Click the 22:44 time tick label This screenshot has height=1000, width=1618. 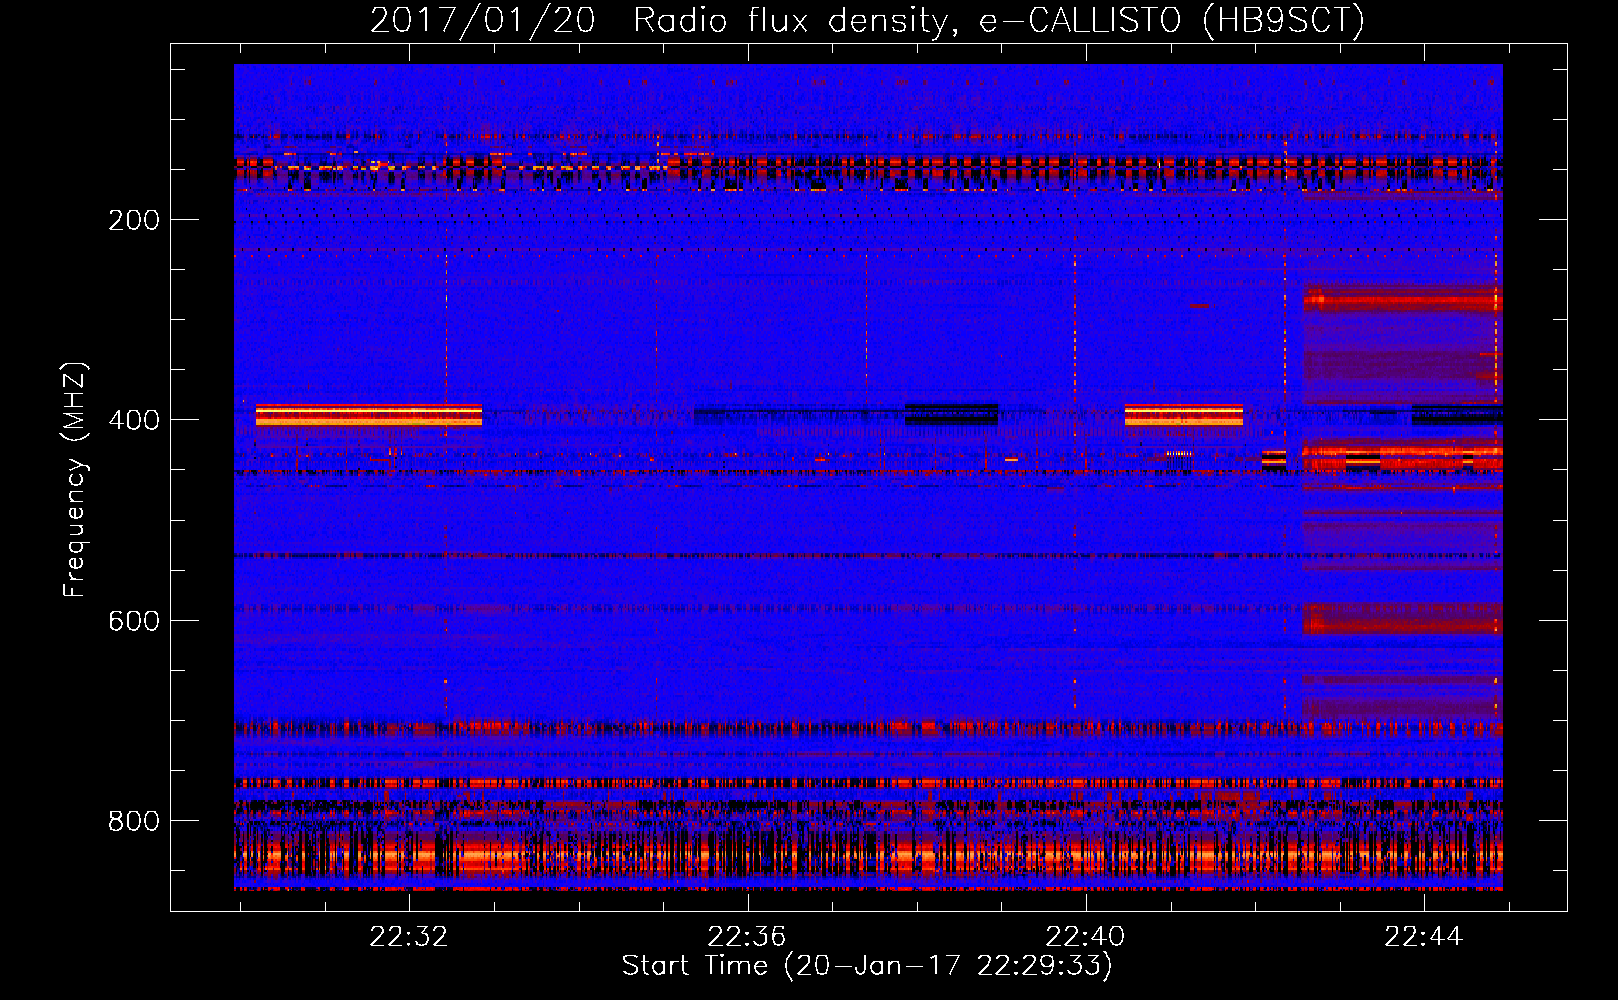[1423, 937]
